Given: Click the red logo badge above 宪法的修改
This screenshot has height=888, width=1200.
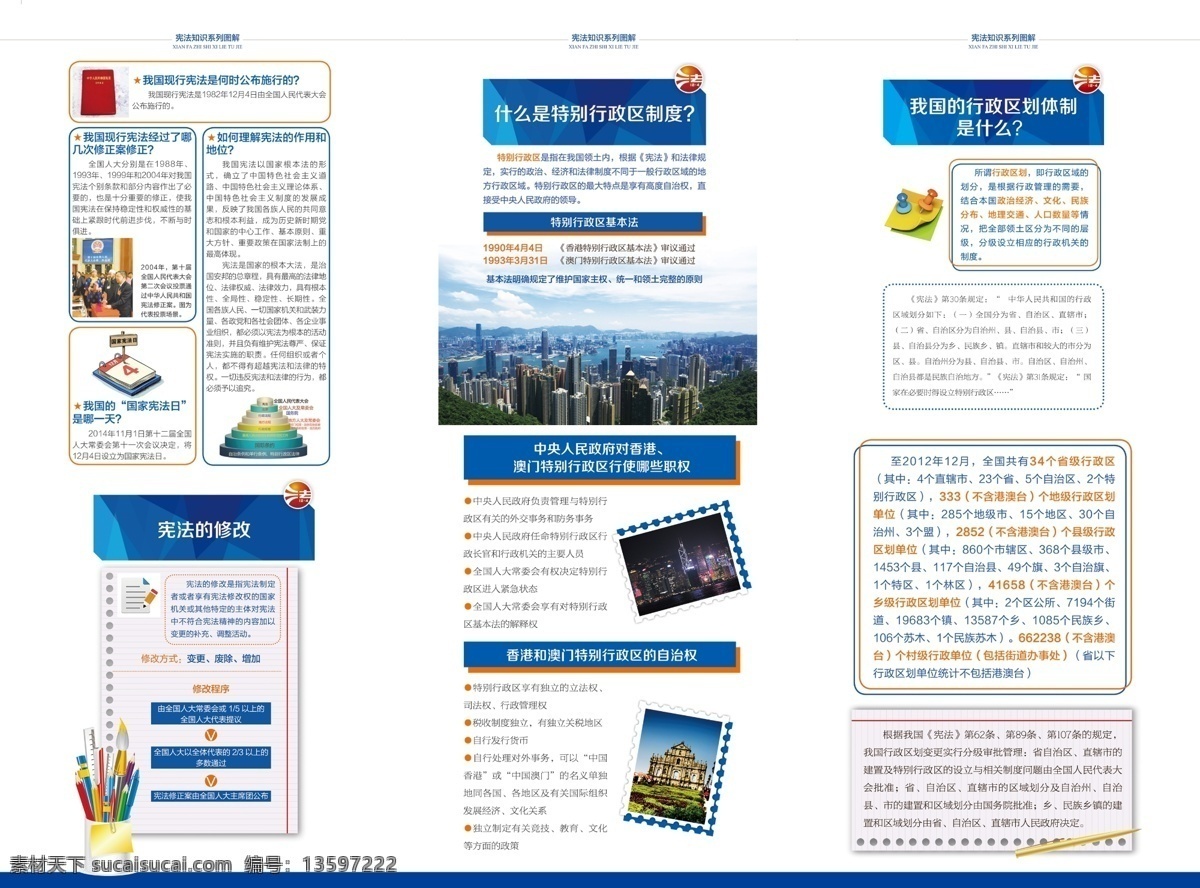Looking at the screenshot, I should pyautogui.click(x=299, y=491).
